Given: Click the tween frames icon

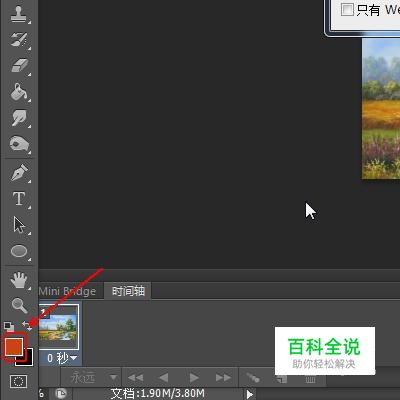Looking at the screenshot, I should 253,378.
